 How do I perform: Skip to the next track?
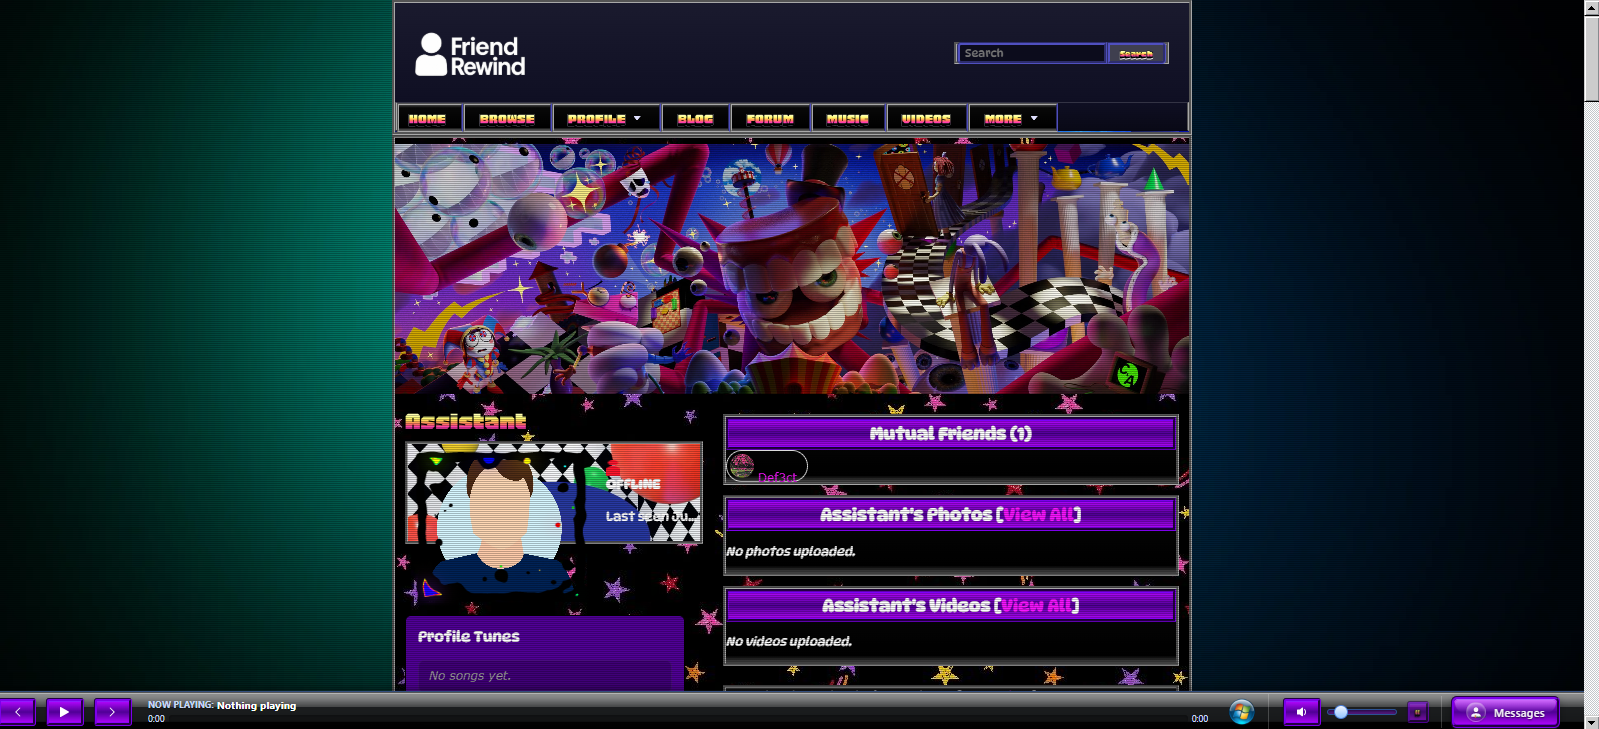pyautogui.click(x=112, y=712)
